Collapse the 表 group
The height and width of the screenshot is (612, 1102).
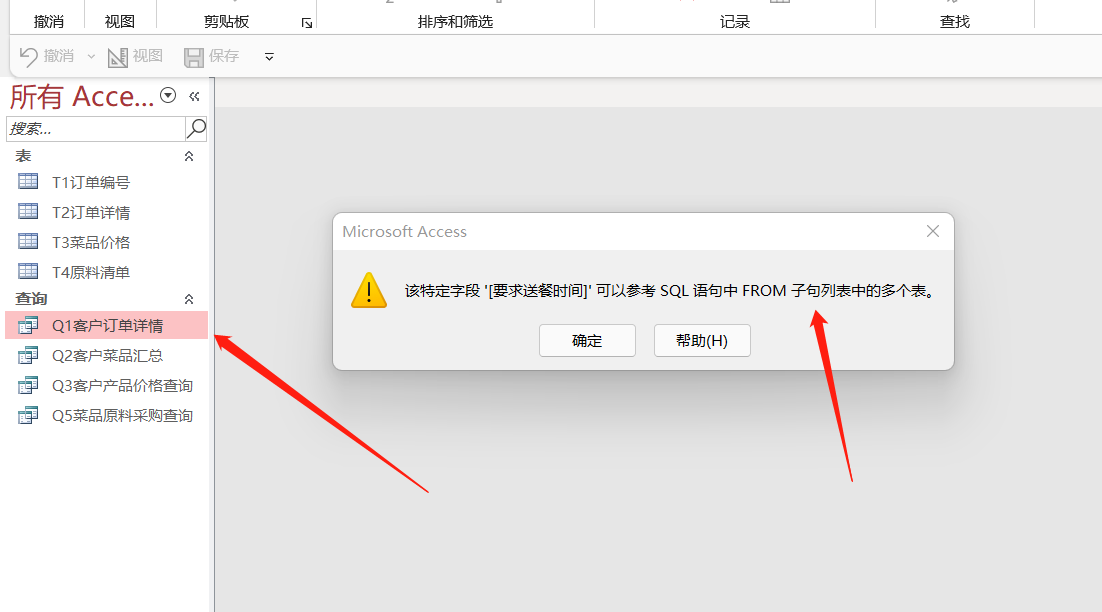[189, 156]
